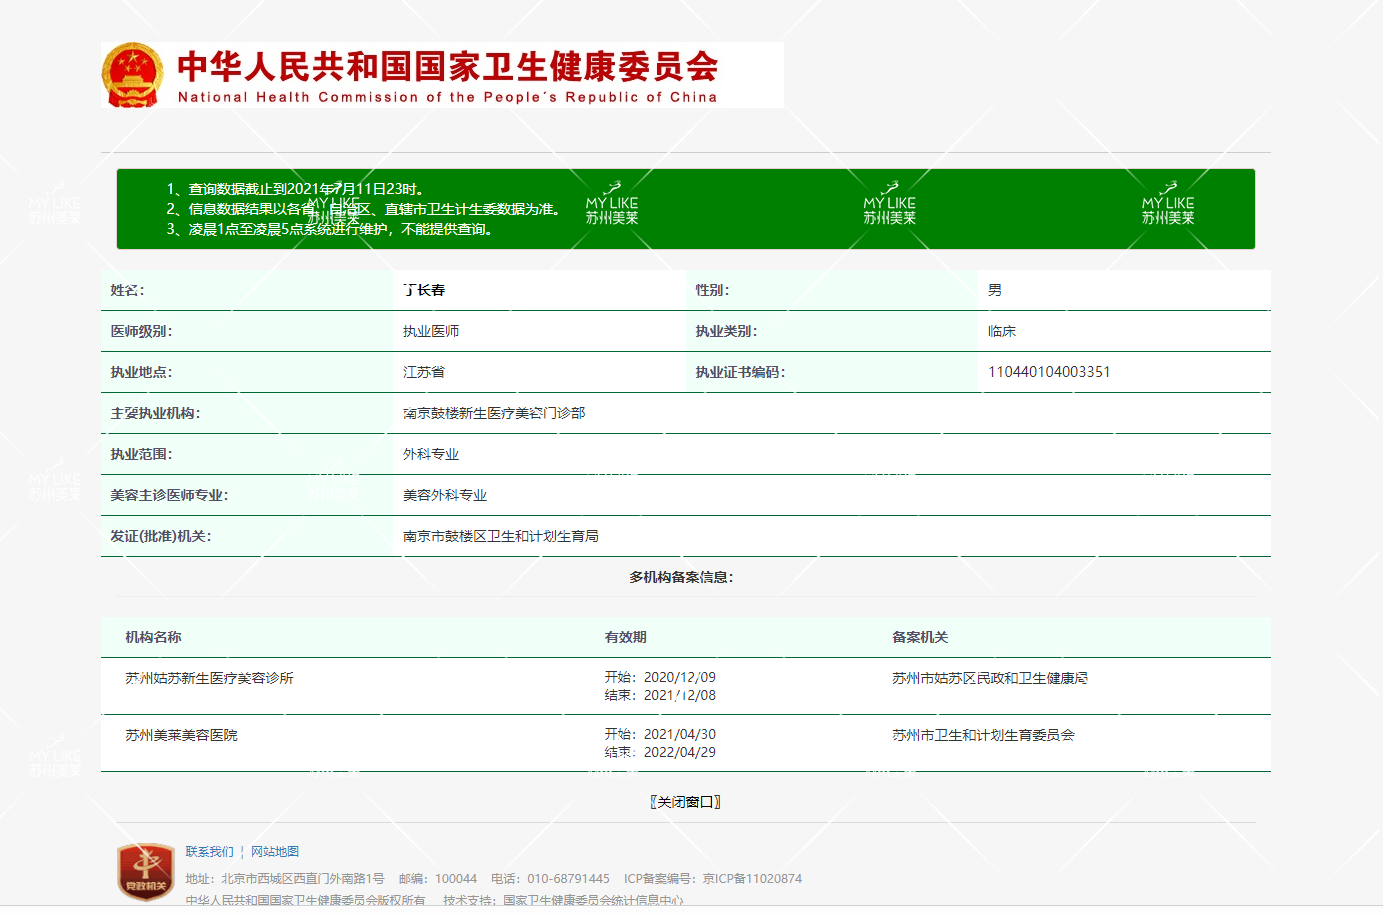Click the rightmost MY LIKE watermark in the green banner
Screen dimensions: 1383x913
1168,205
